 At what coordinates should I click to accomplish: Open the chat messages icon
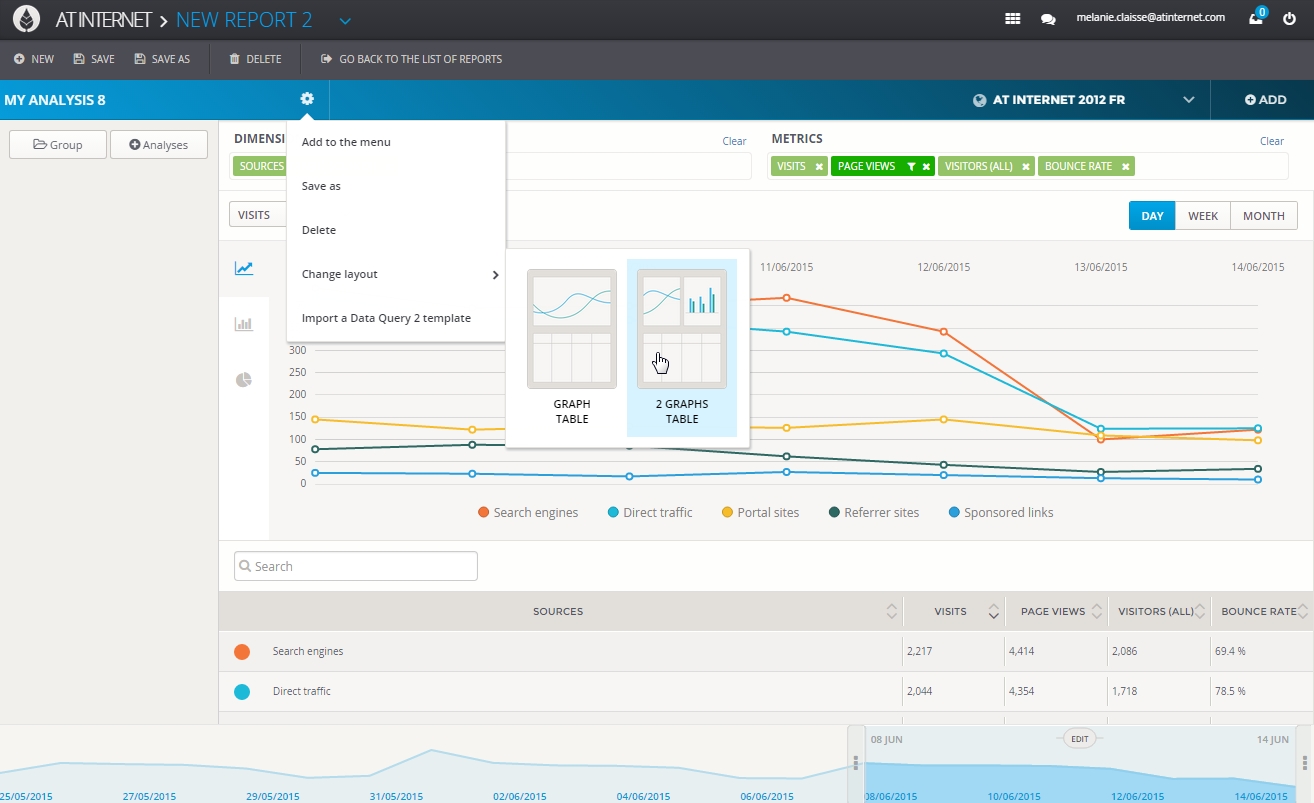tap(1048, 19)
